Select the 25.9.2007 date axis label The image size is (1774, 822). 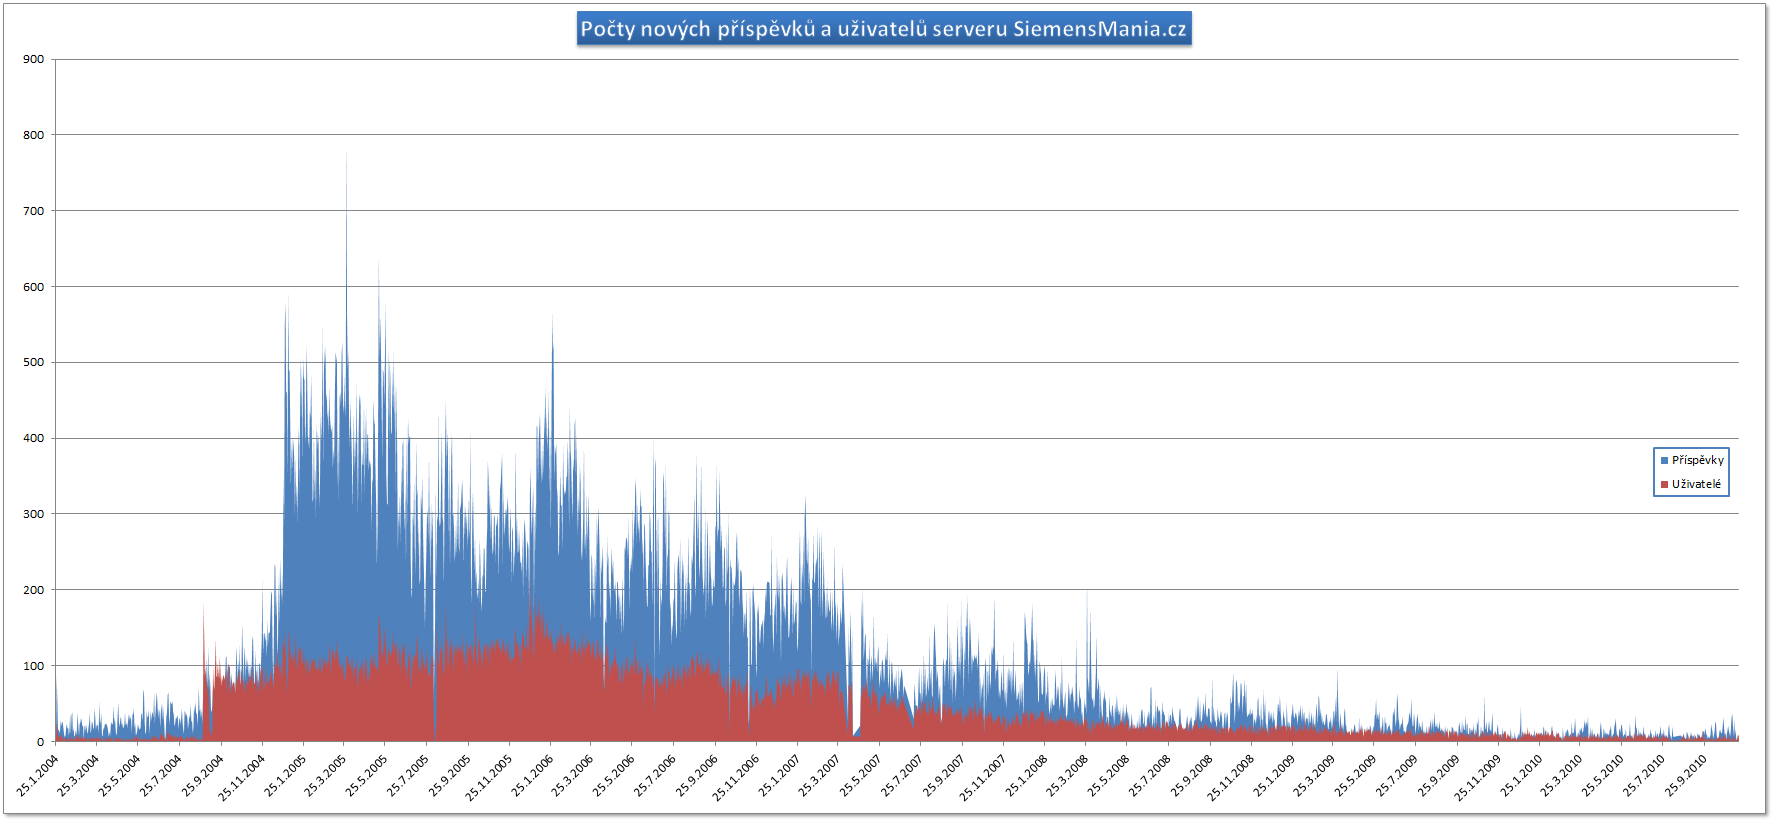[943, 776]
